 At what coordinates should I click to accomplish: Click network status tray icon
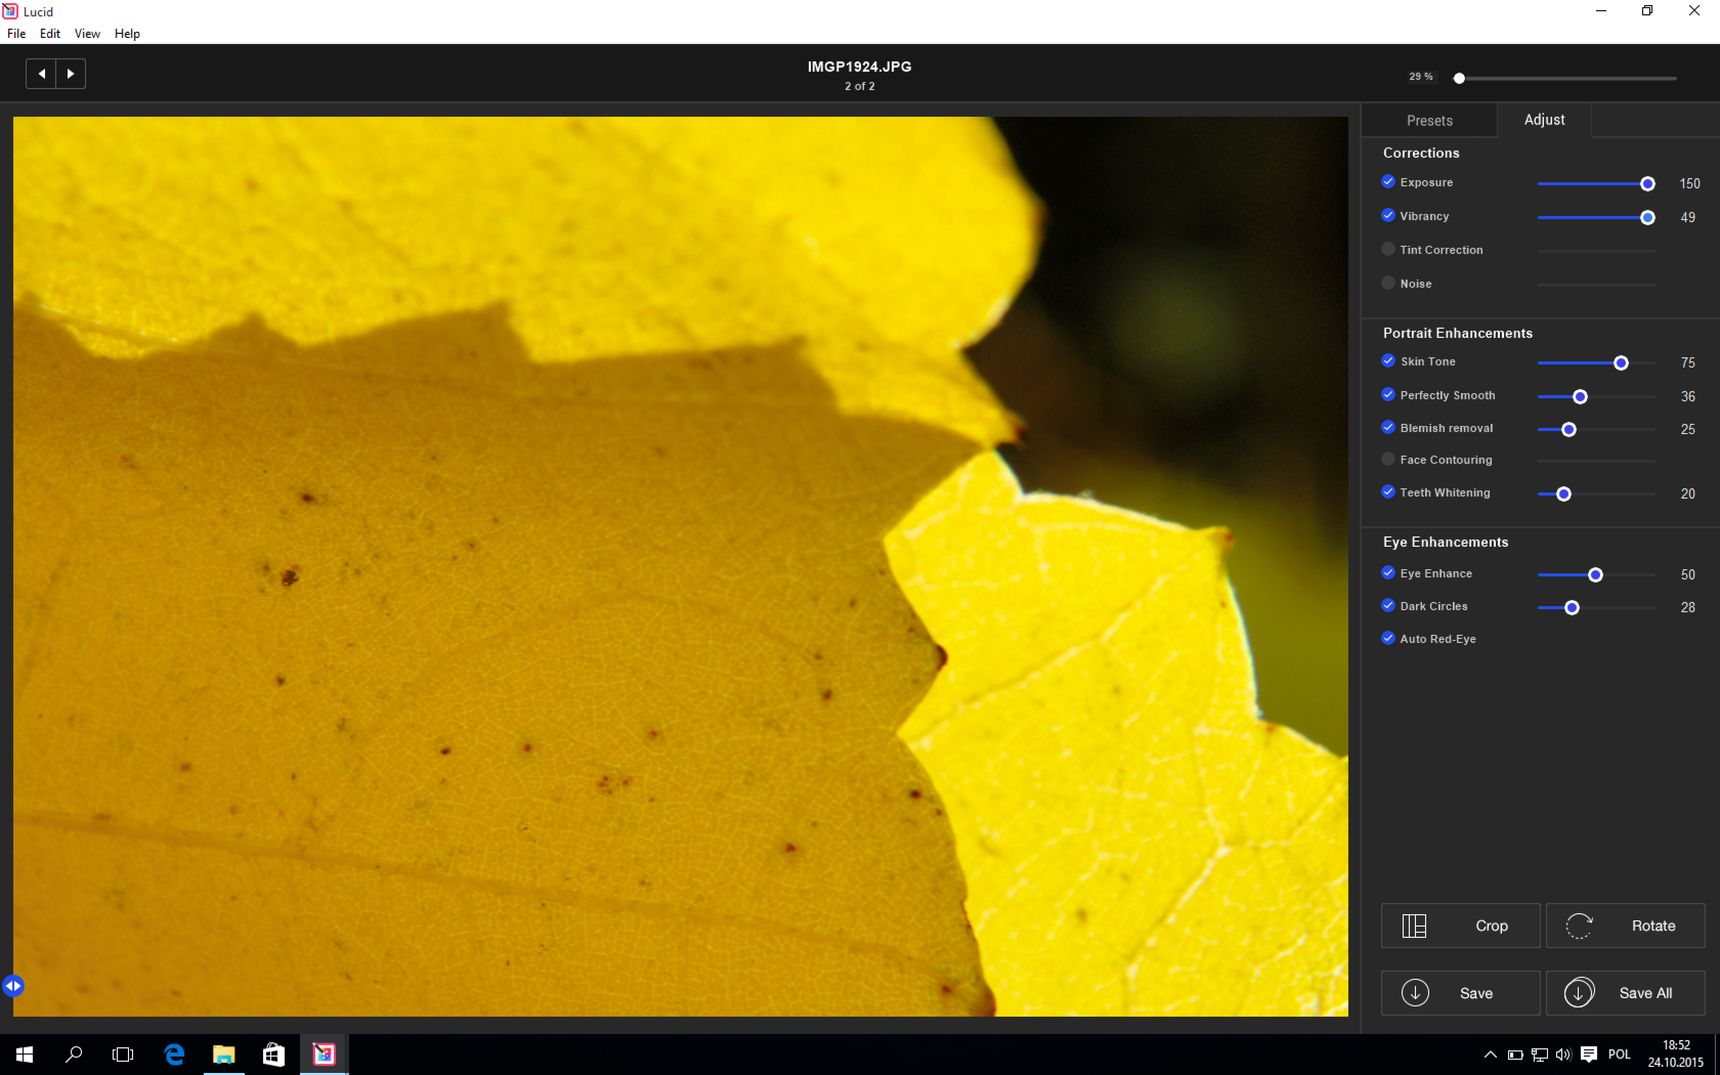pos(1540,1055)
